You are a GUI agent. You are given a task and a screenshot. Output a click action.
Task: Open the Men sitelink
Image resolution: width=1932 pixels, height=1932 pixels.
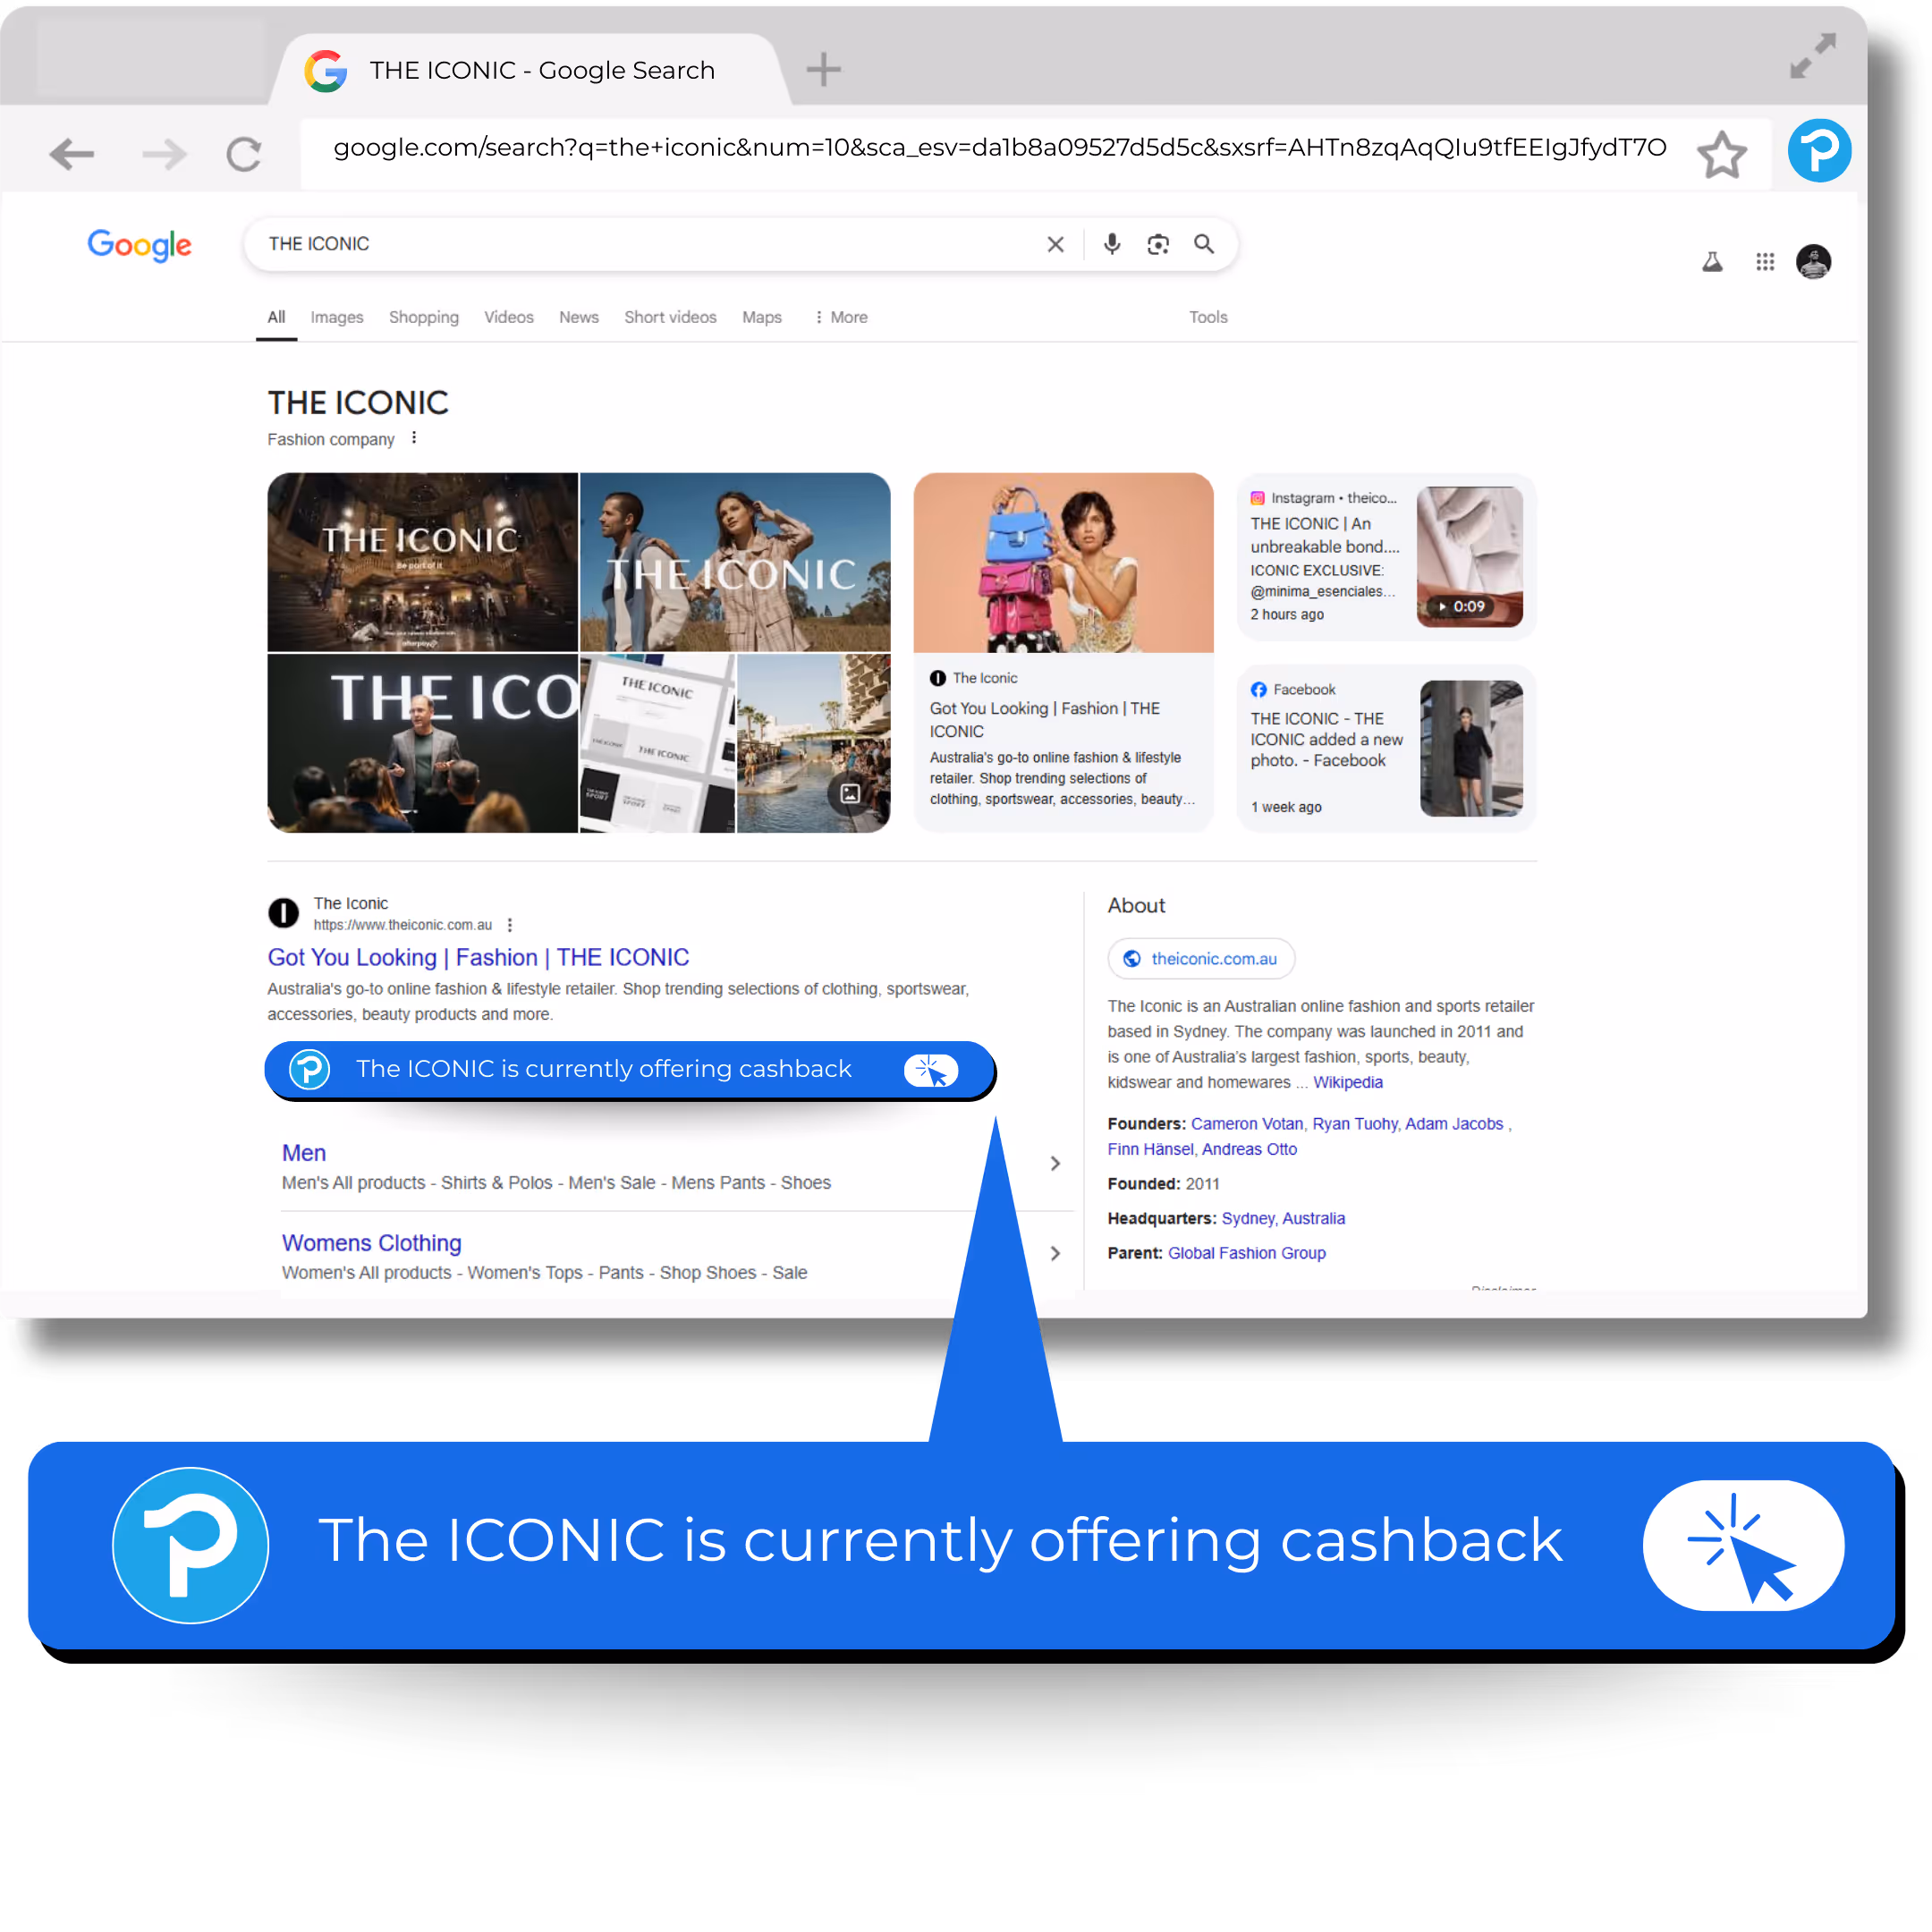click(x=304, y=1152)
